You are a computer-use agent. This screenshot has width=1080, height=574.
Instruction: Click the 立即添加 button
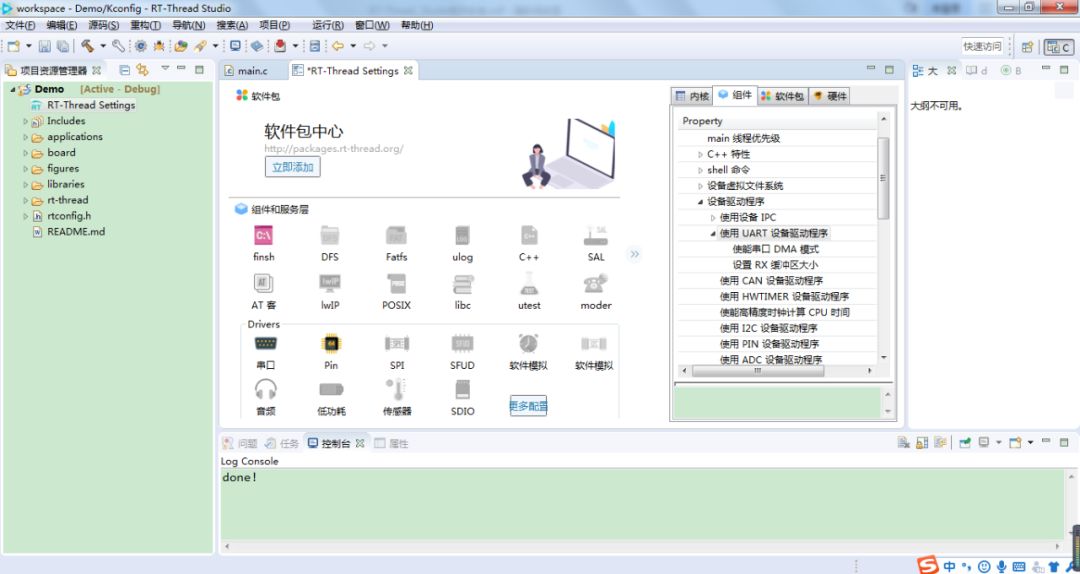pos(293,167)
